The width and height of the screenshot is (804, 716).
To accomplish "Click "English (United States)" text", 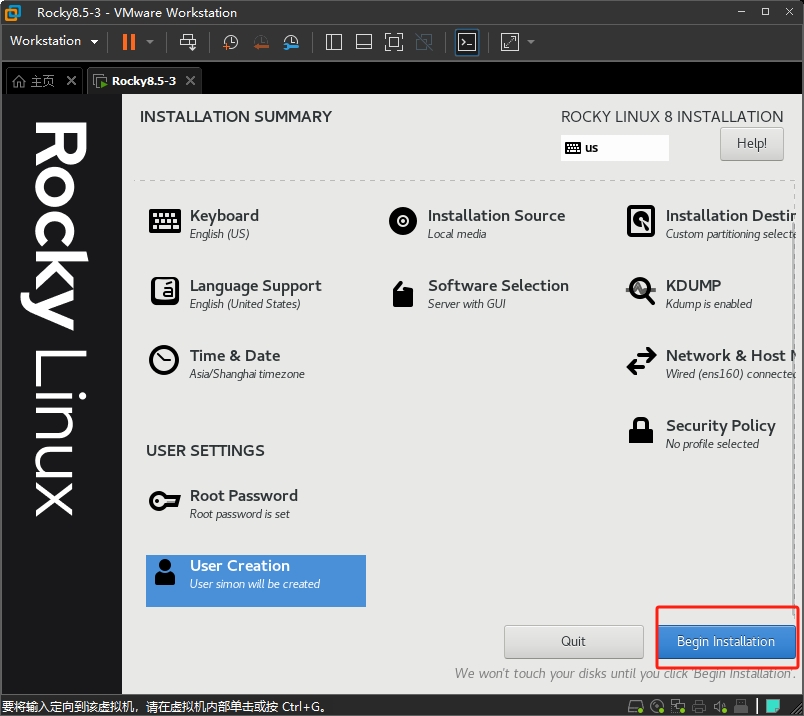I will click(245, 304).
